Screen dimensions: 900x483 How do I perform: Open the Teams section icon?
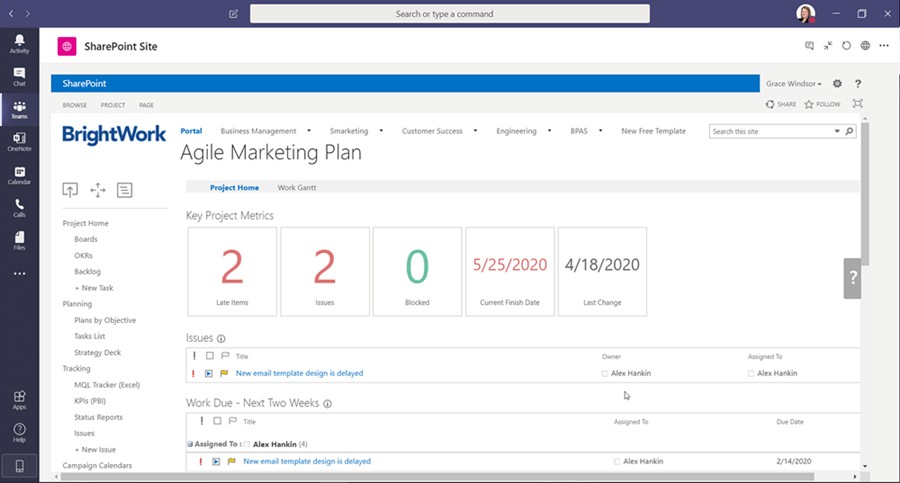click(x=20, y=109)
